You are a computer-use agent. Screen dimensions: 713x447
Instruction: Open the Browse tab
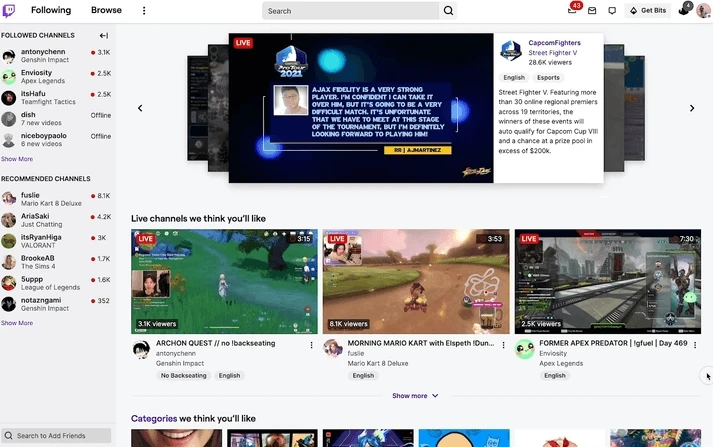(x=106, y=10)
